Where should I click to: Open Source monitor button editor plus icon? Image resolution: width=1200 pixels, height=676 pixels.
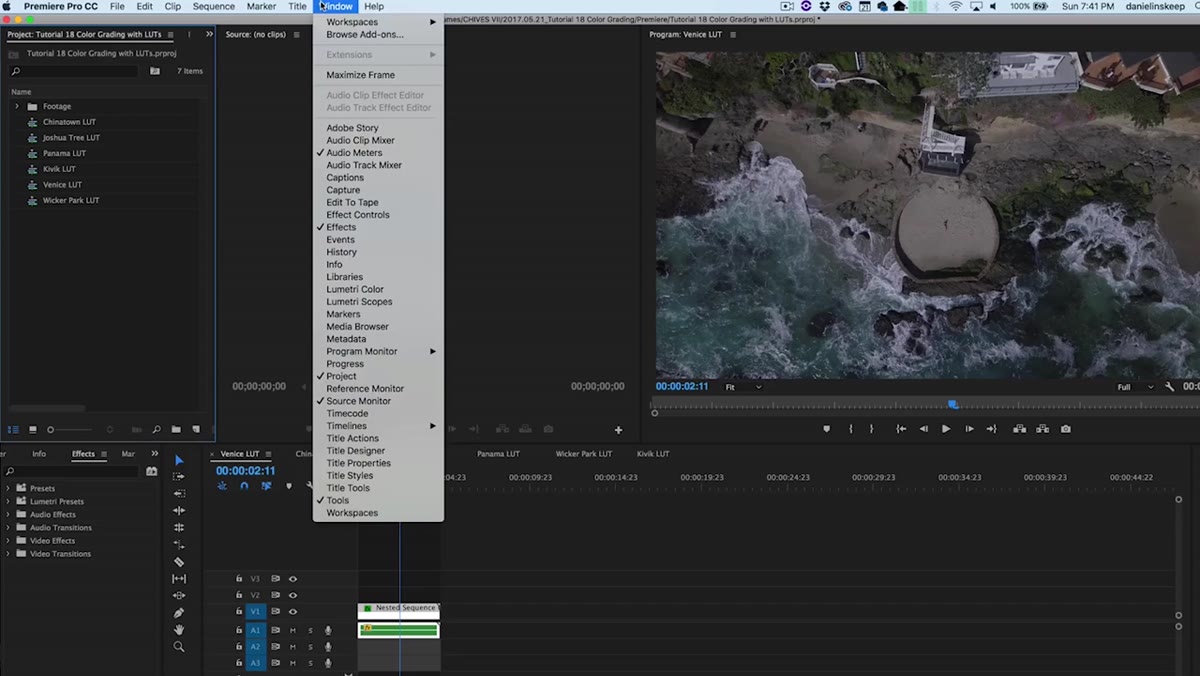(x=618, y=430)
